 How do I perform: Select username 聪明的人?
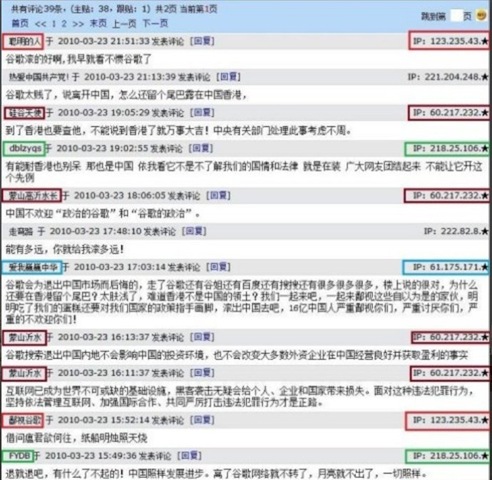pyautogui.click(x=25, y=41)
